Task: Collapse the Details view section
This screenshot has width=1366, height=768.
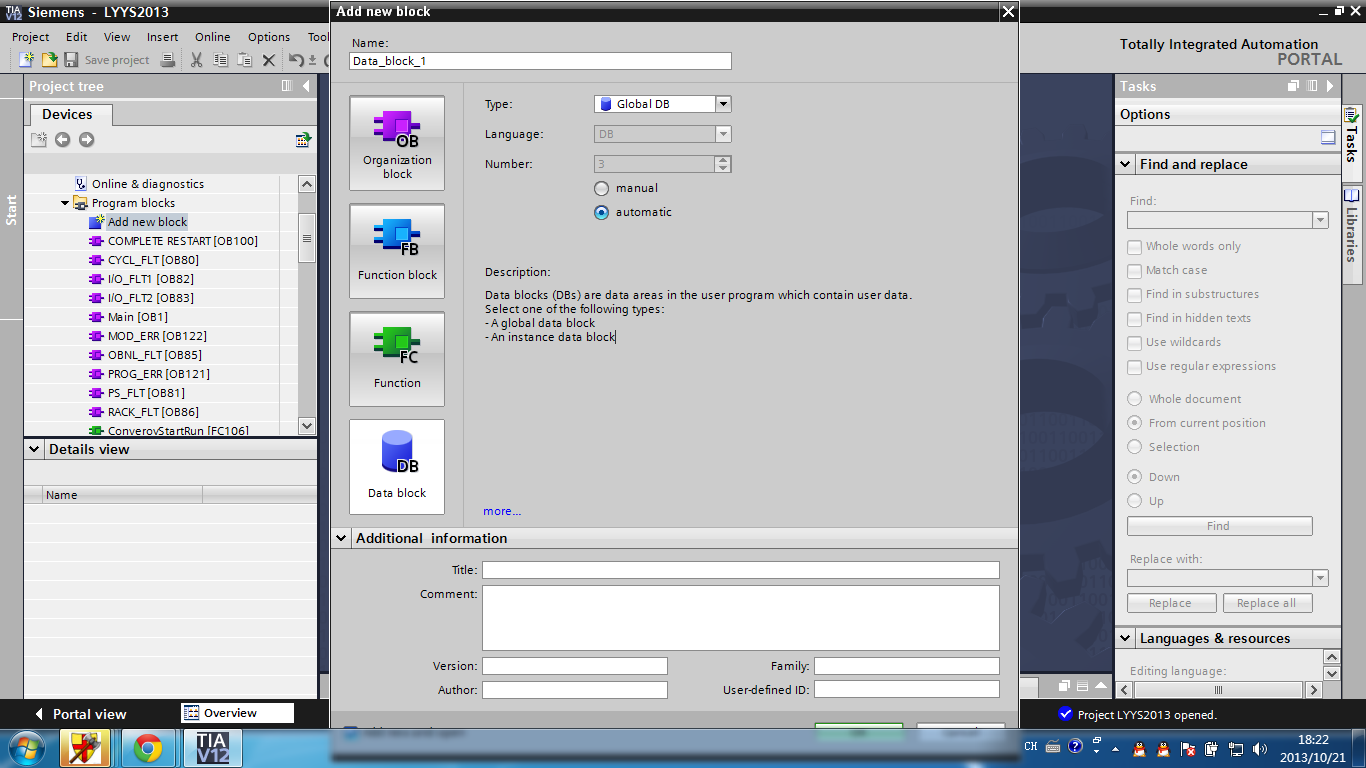Action: (x=34, y=449)
